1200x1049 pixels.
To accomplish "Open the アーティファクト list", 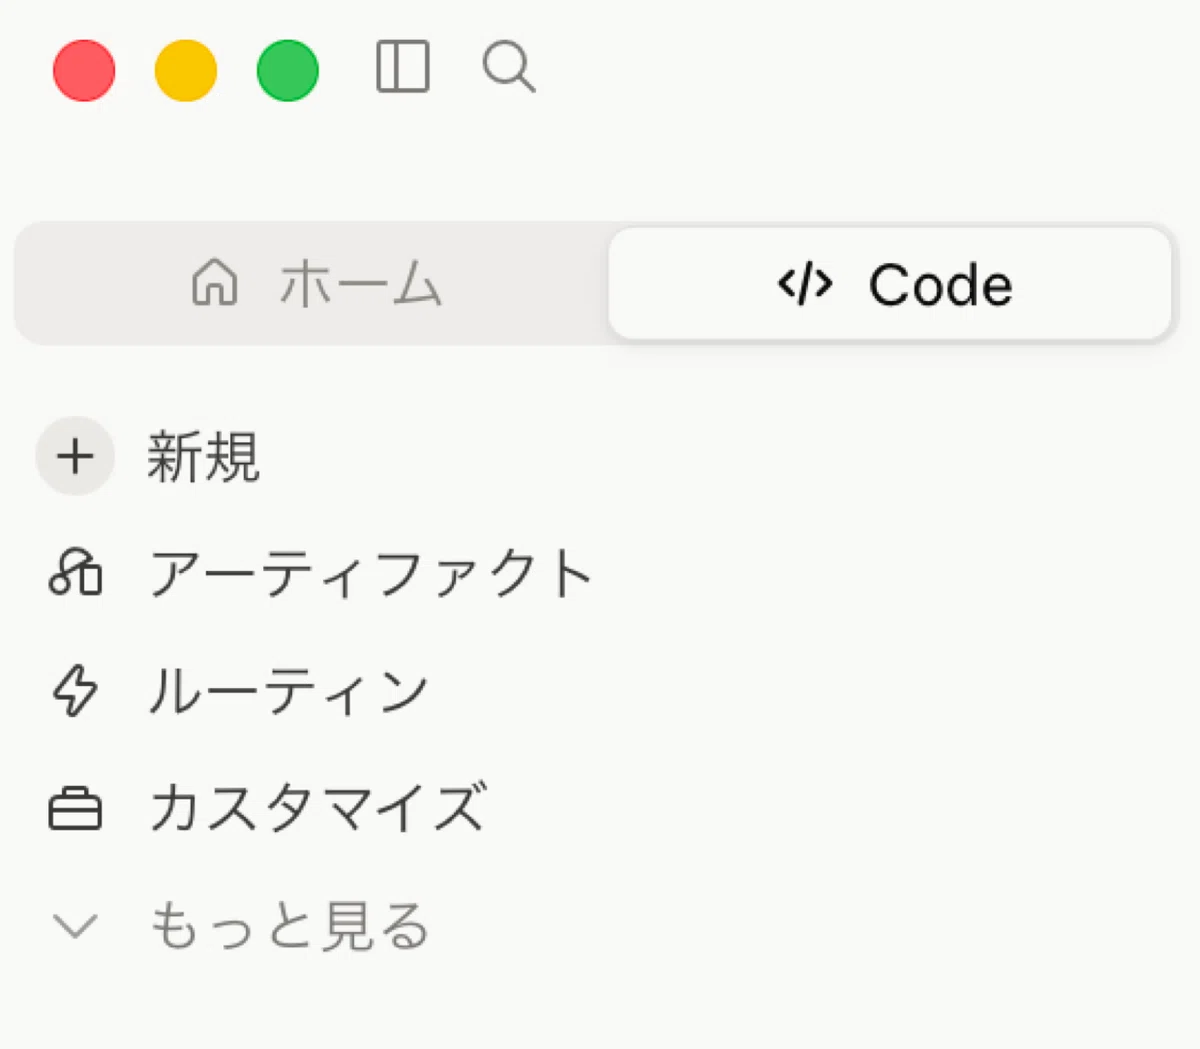I will pyautogui.click(x=370, y=574).
